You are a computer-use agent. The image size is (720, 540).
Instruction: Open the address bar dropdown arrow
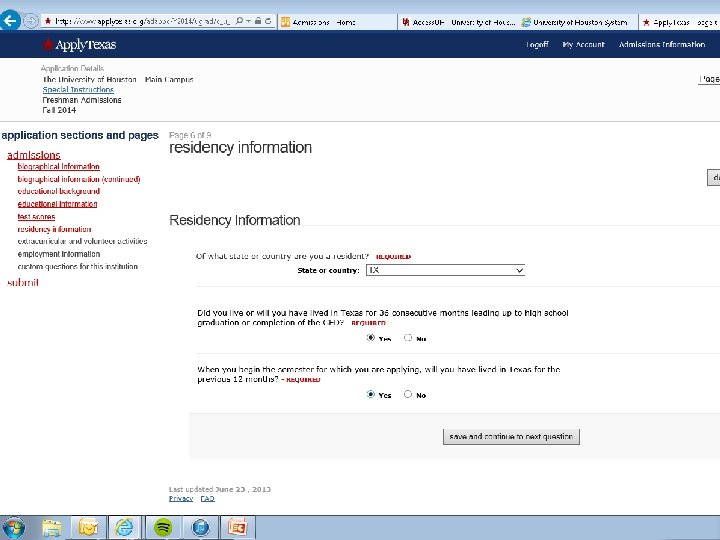248,21
